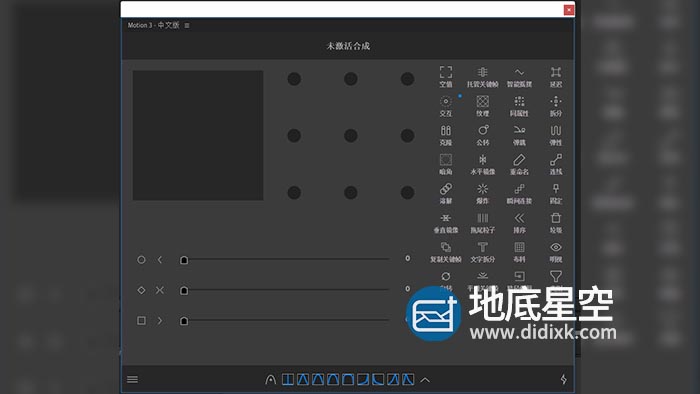Select the 重命名 rename pencil tool
Image resolution: width=700 pixels, height=394 pixels.
[519, 164]
